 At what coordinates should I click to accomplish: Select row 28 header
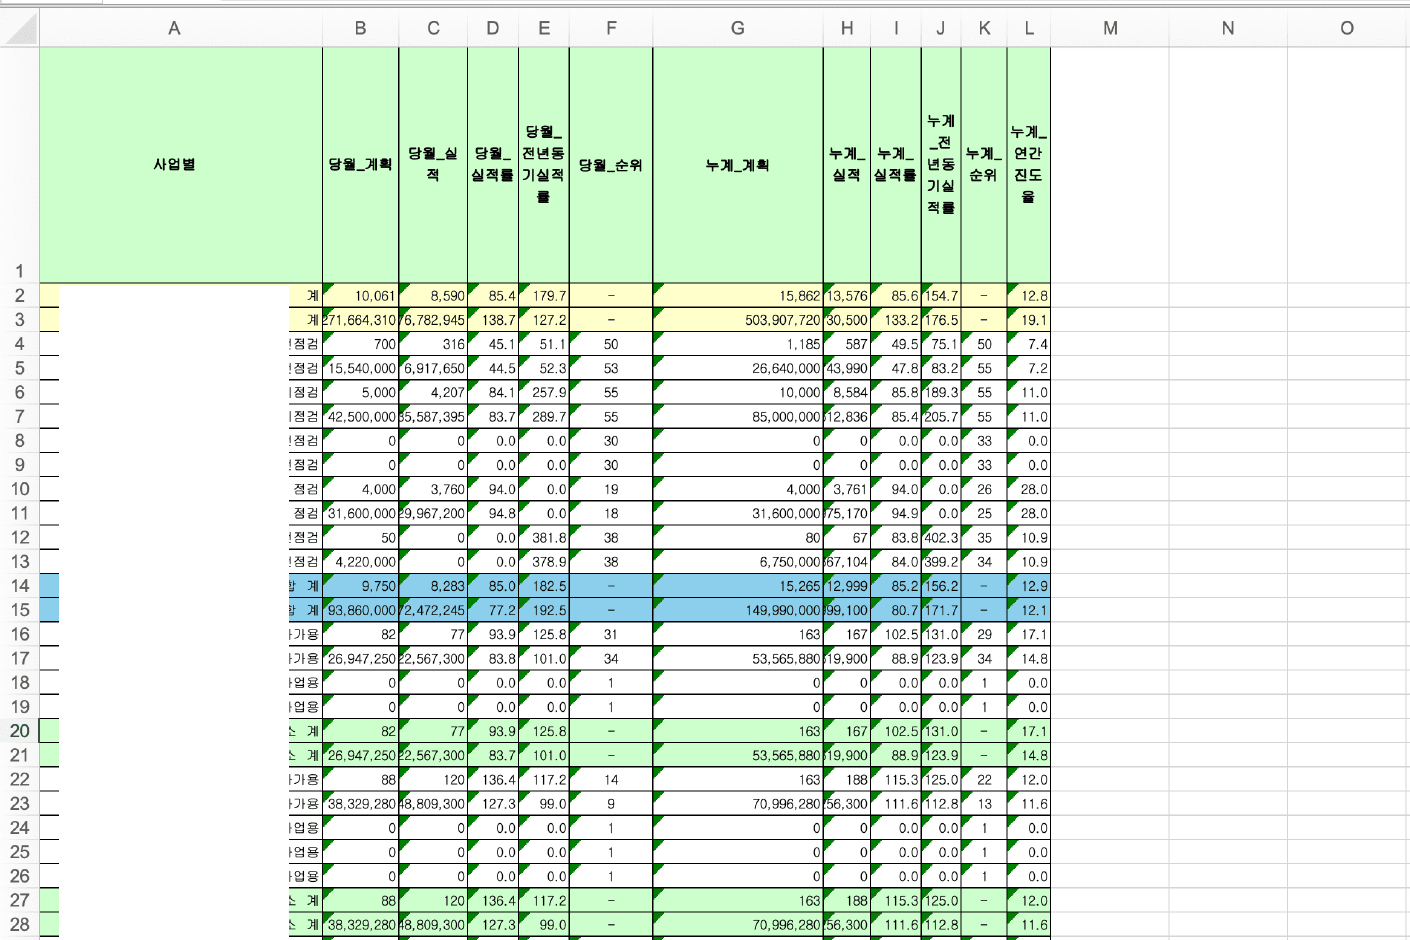(19, 925)
